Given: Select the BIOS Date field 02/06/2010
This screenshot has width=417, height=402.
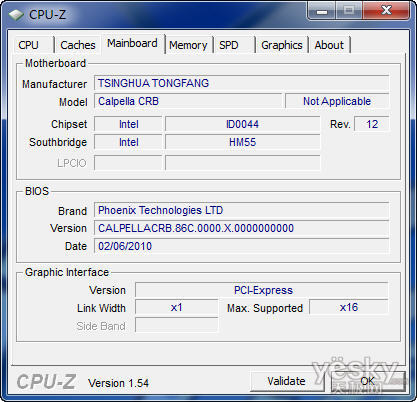Looking at the screenshot, I should click(x=241, y=246).
